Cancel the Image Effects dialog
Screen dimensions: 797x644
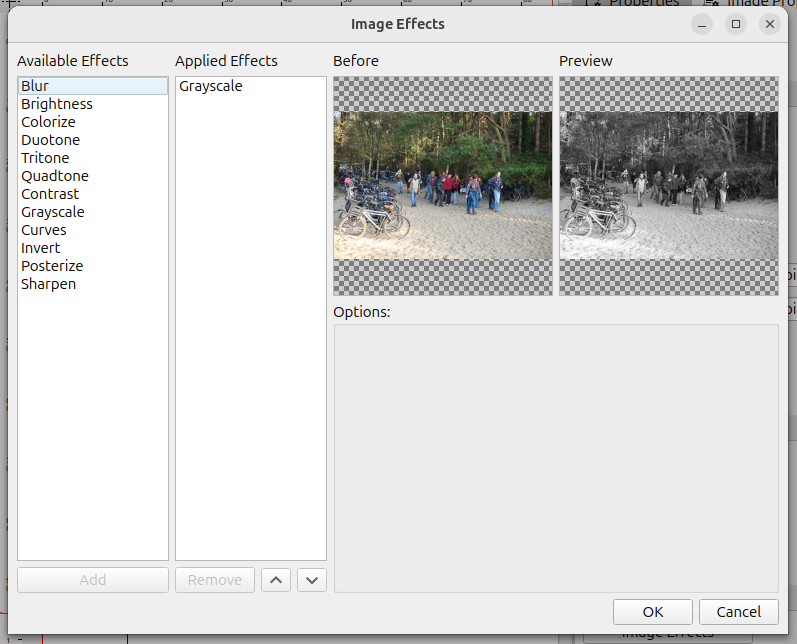point(739,612)
